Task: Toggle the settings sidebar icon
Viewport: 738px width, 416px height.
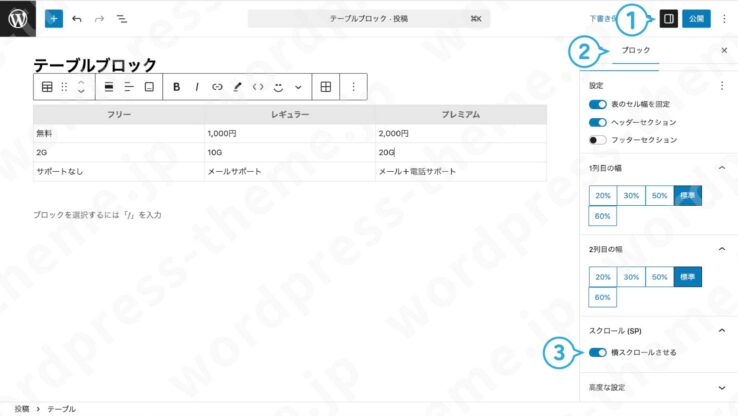Action: tap(668, 19)
